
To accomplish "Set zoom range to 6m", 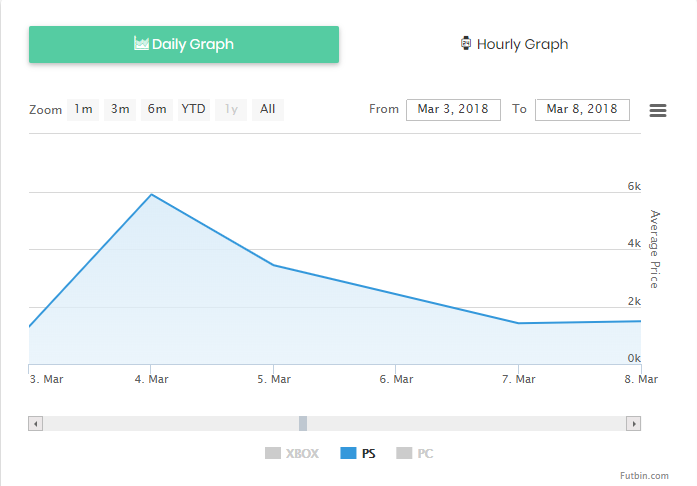I will [157, 109].
